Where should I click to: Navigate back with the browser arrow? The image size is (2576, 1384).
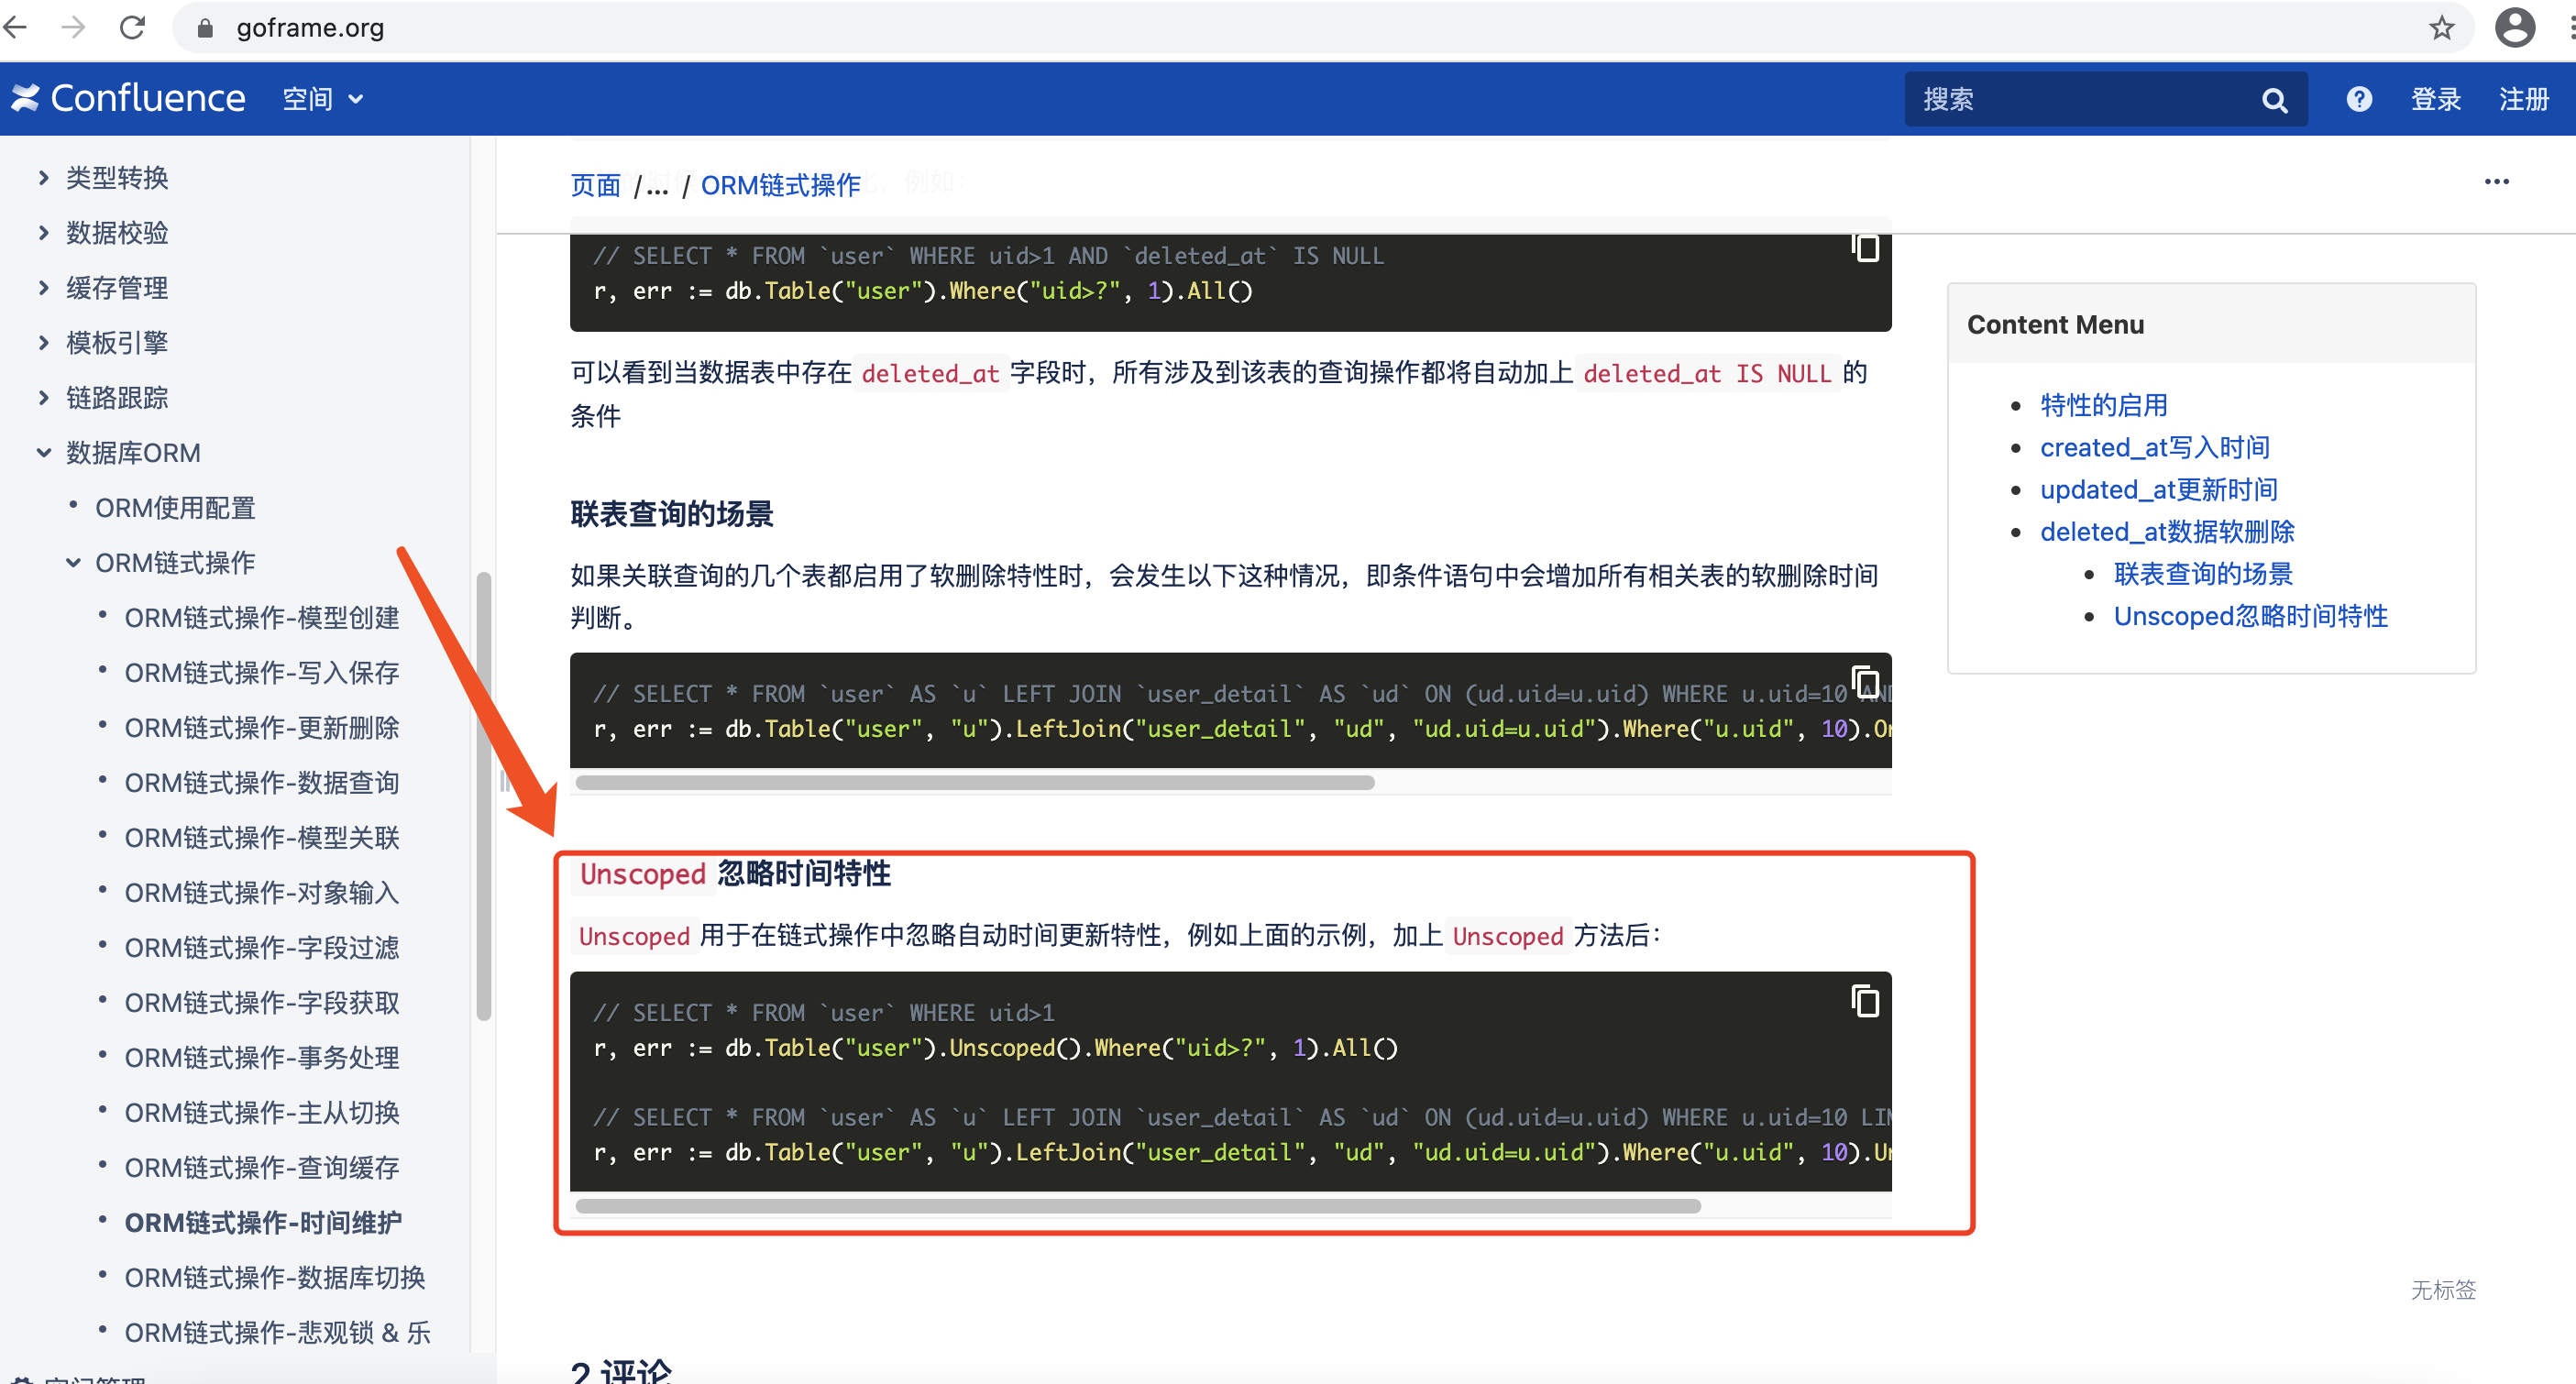coord(16,27)
